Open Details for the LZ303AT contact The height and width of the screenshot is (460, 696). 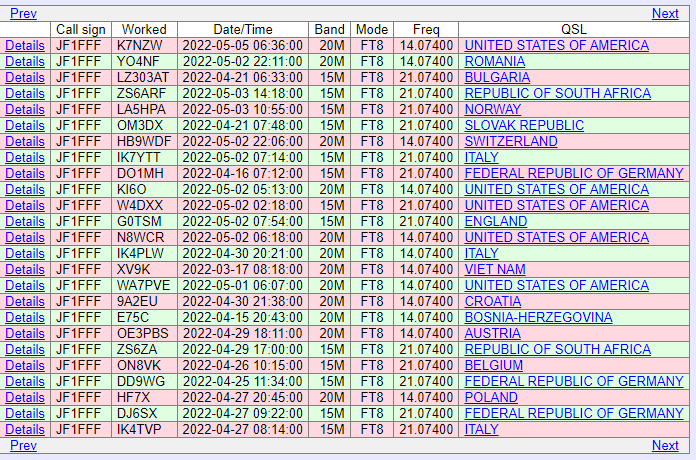(x=25, y=77)
